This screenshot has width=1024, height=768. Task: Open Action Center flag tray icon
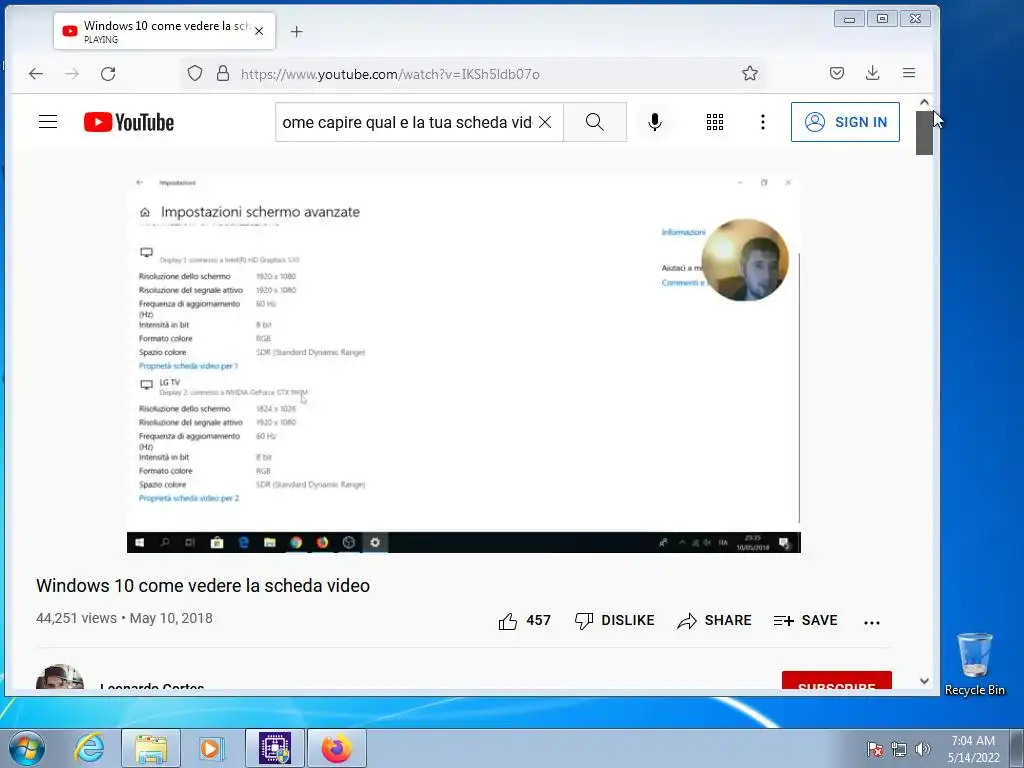875,749
